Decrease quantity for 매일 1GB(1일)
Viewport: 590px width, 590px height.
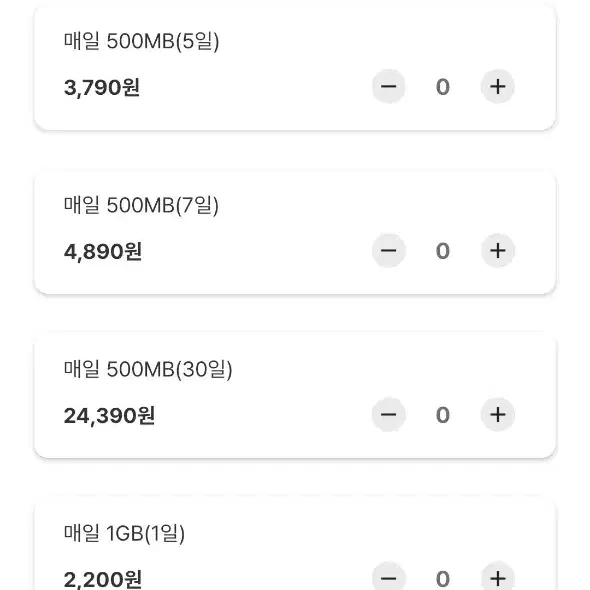[x=388, y=578]
